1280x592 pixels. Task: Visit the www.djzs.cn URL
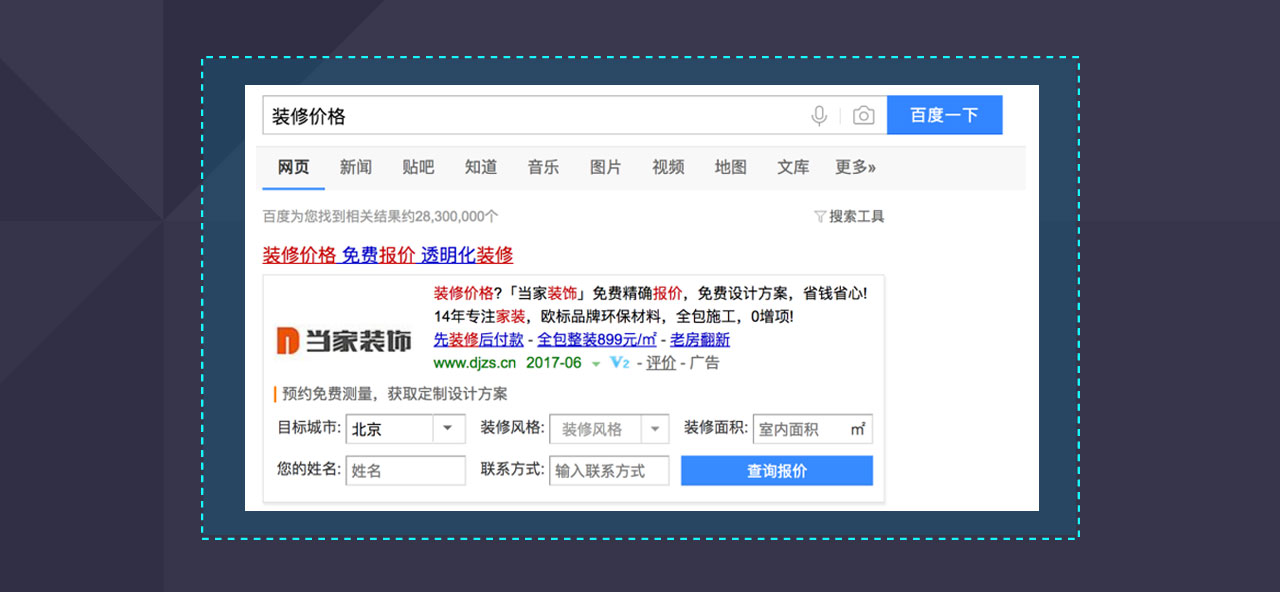[475, 363]
